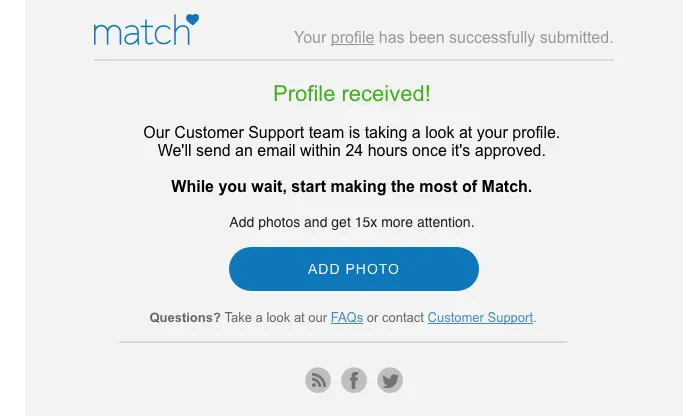Click the RSS feed icon

318,380
